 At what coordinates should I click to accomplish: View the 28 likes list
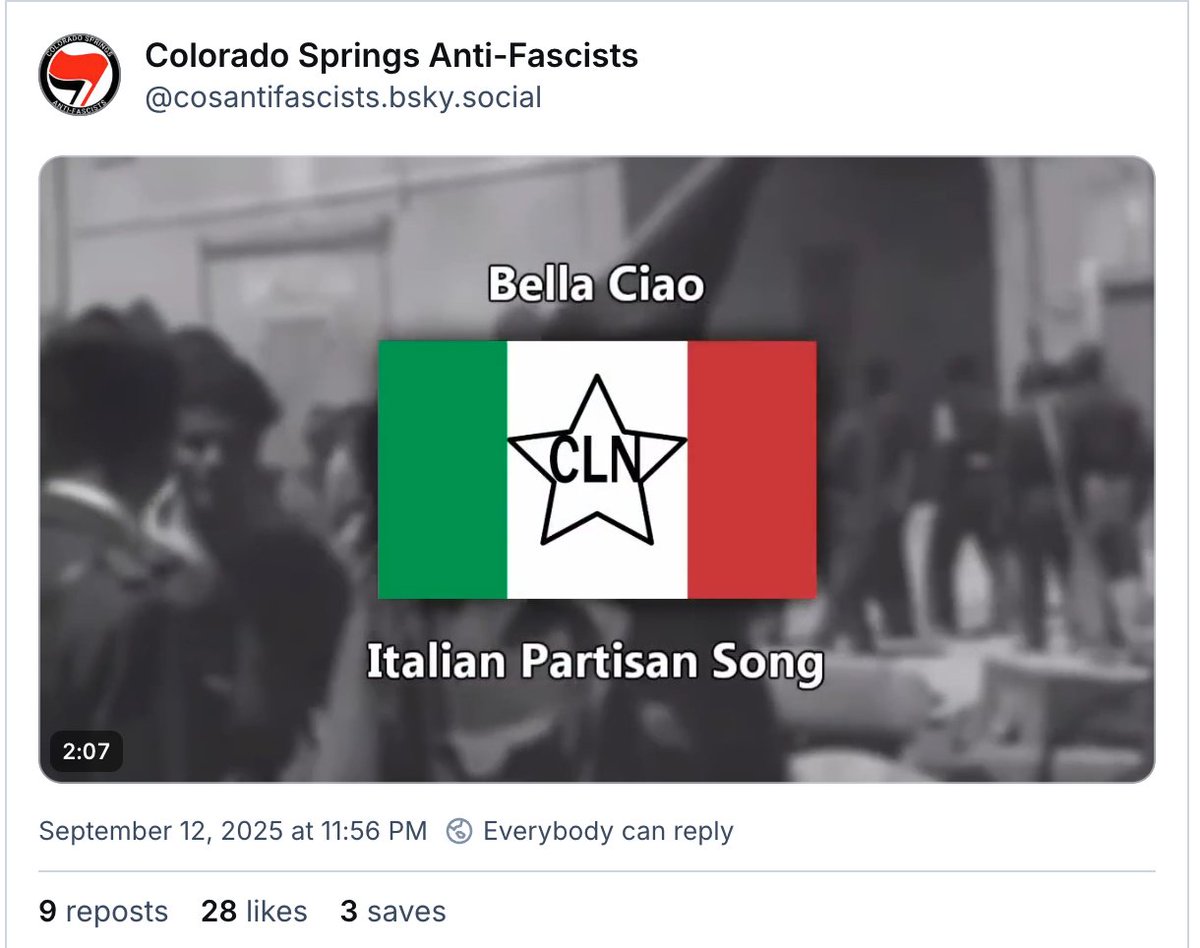click(254, 911)
